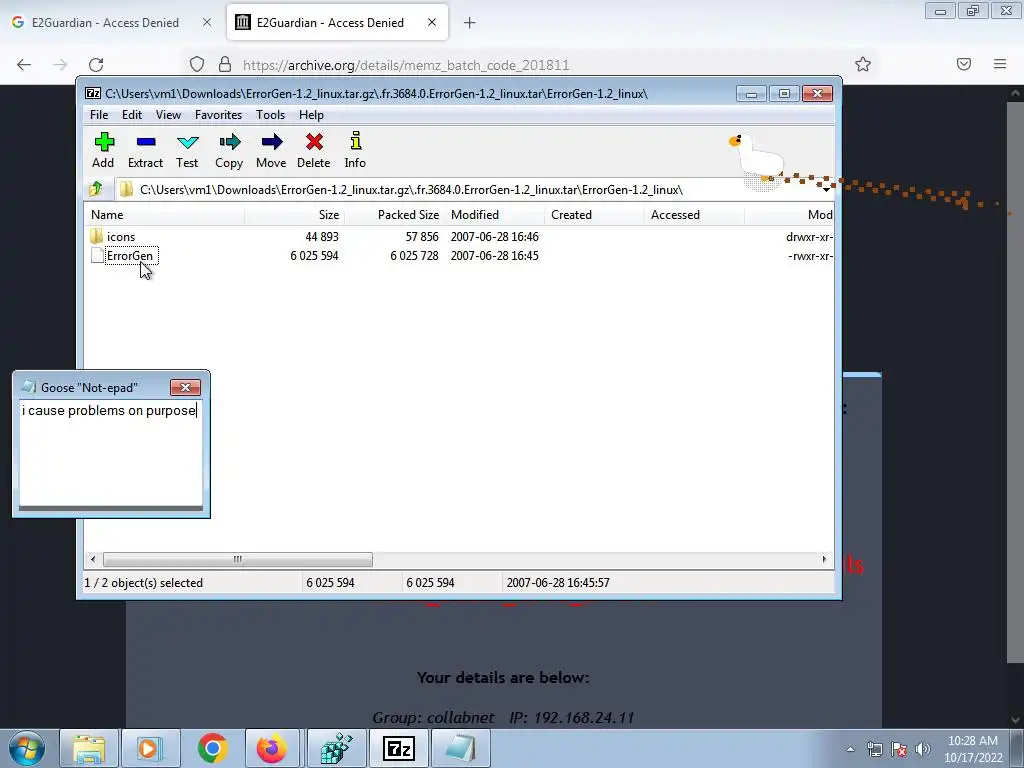Image resolution: width=1024 pixels, height=768 pixels.
Task: Click the Action Center flag tray icon
Action: pos(899,749)
